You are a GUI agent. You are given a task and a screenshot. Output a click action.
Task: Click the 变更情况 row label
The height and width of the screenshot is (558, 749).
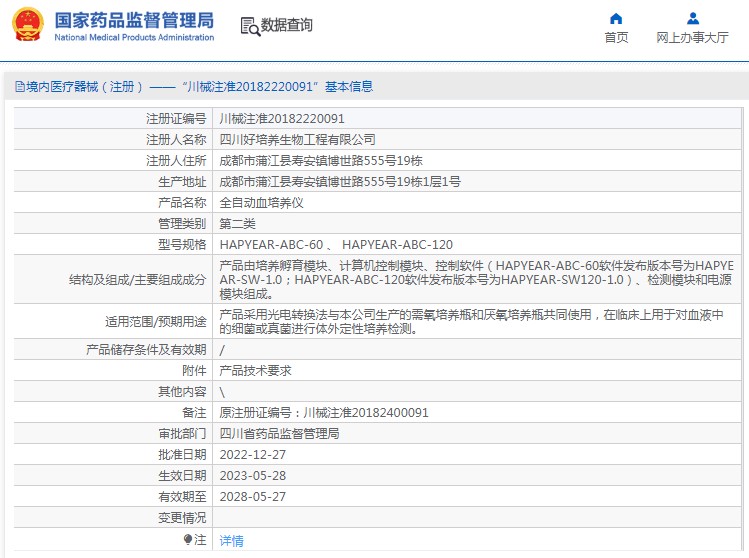[x=182, y=518]
